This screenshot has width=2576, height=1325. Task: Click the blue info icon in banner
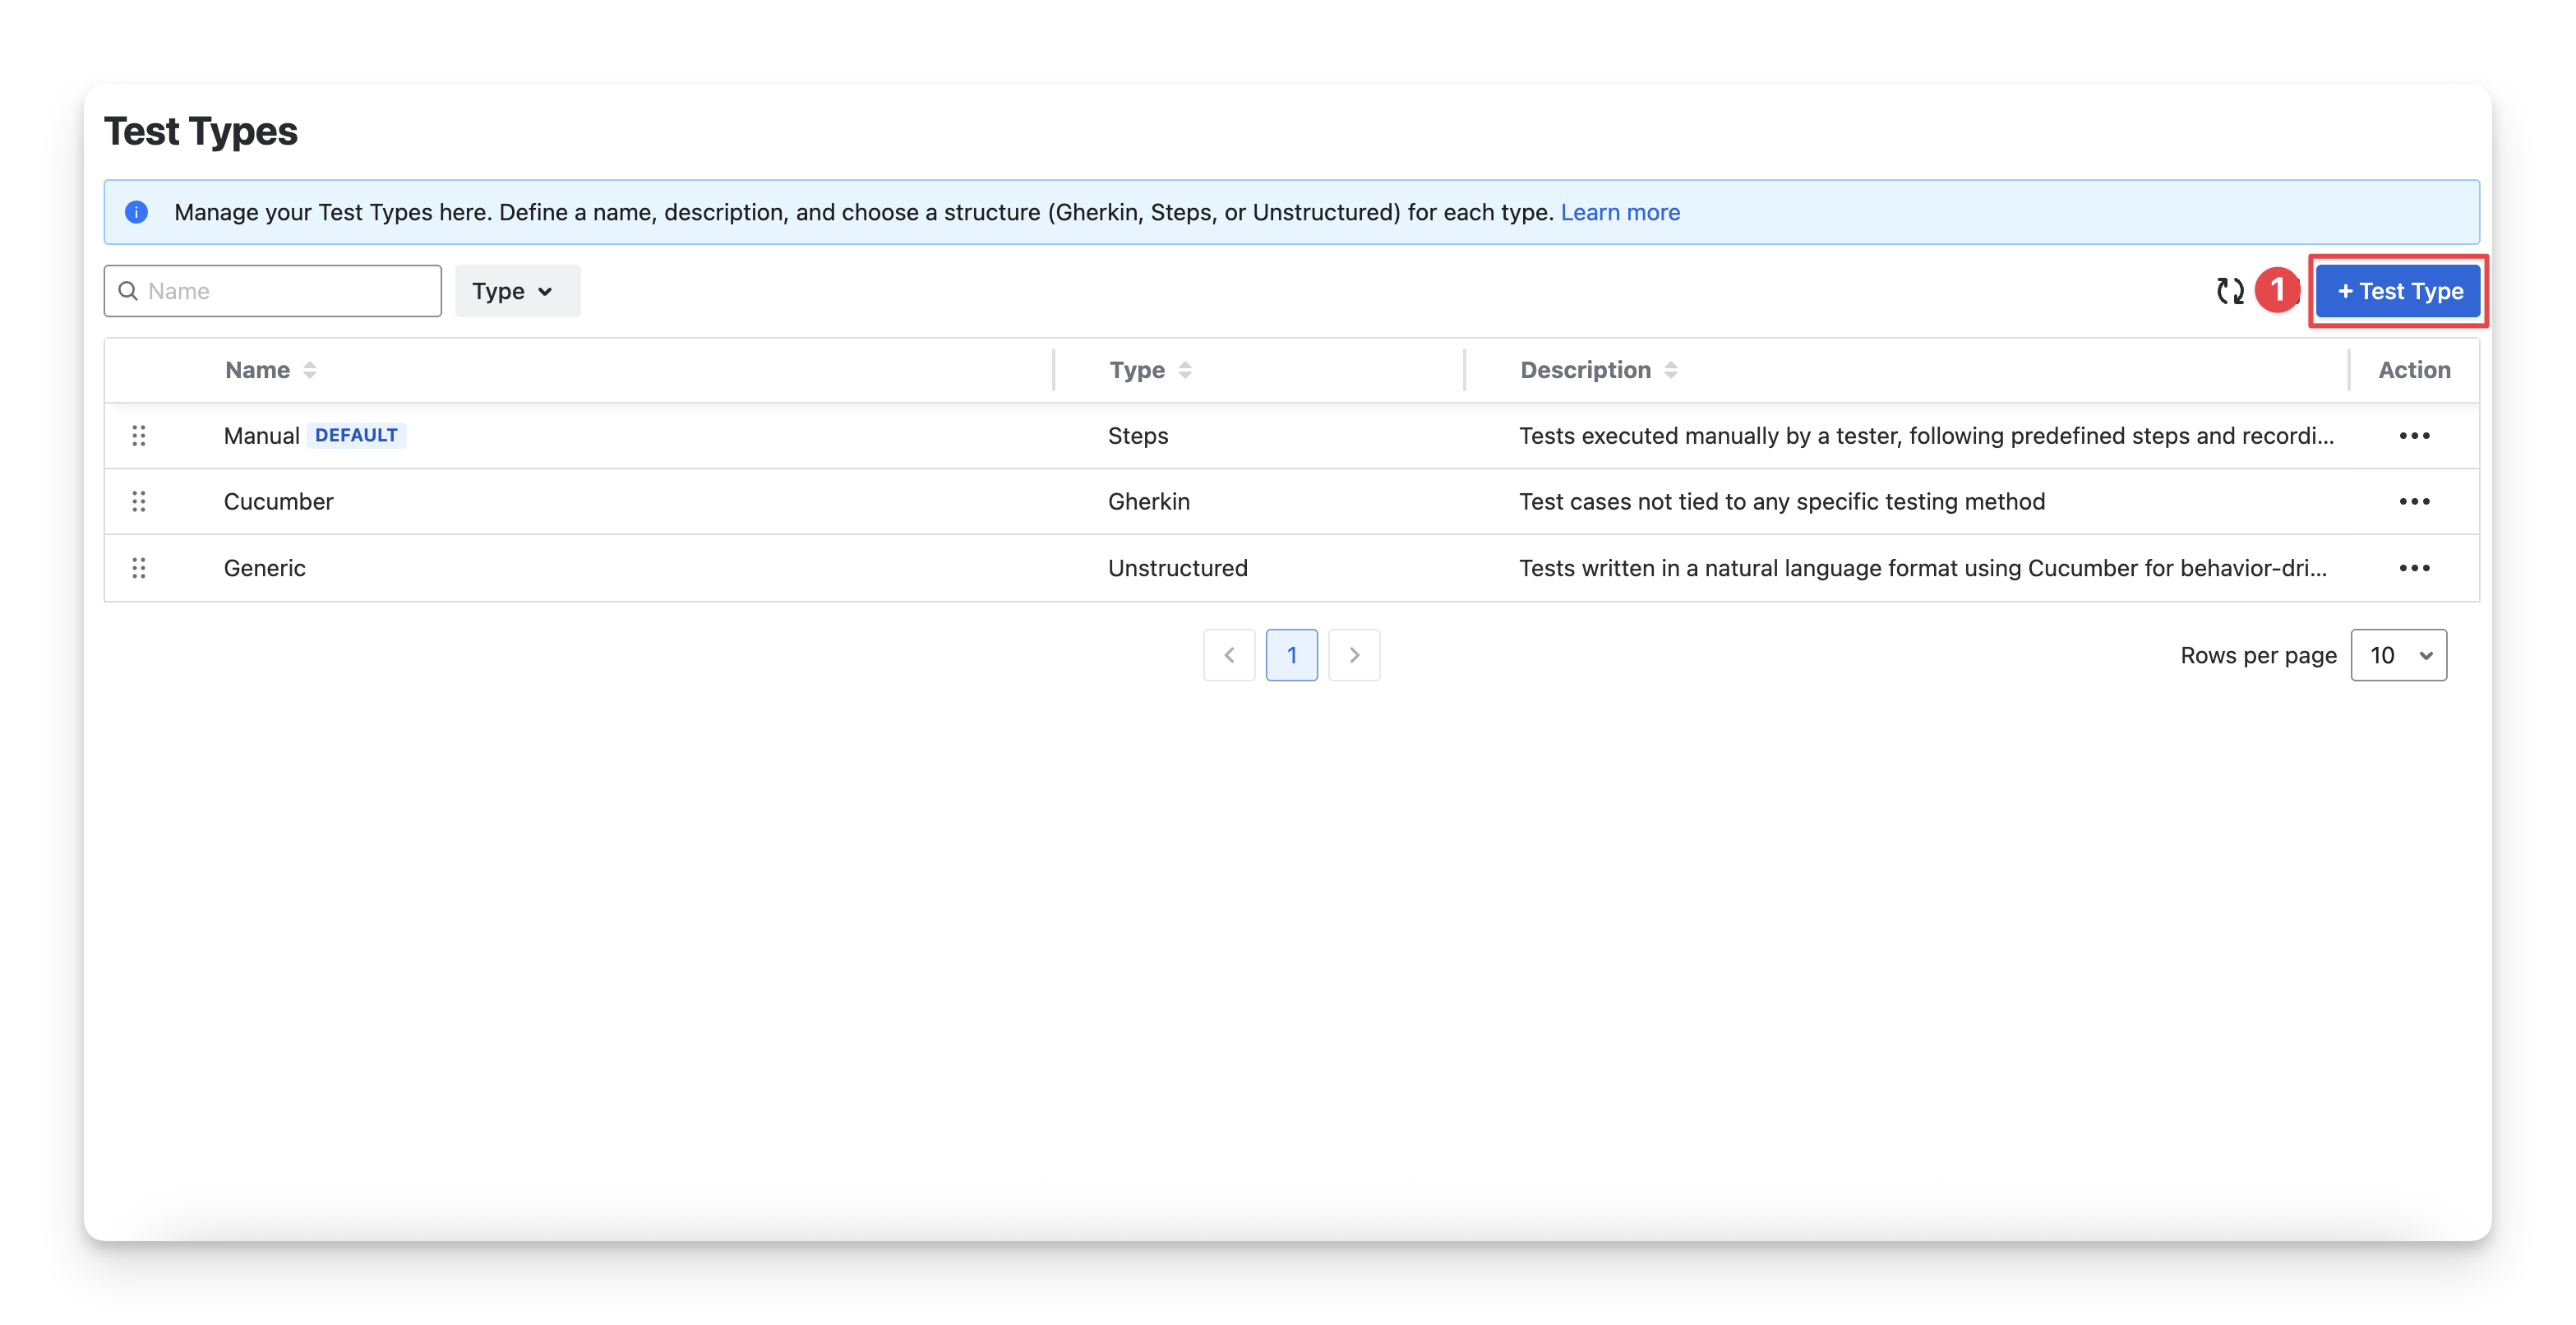(137, 212)
